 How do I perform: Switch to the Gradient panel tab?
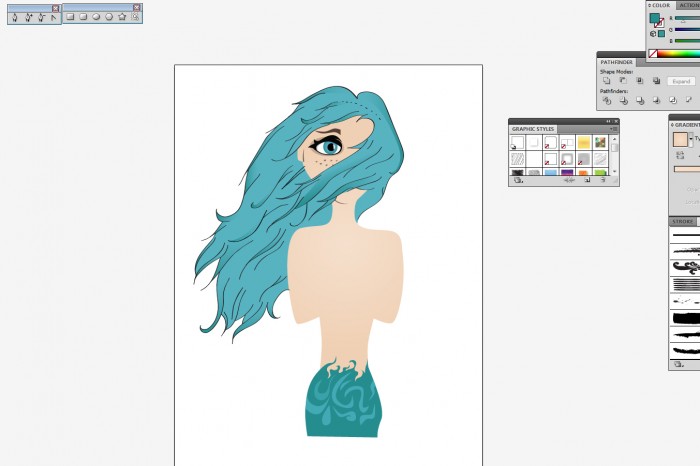click(x=687, y=125)
